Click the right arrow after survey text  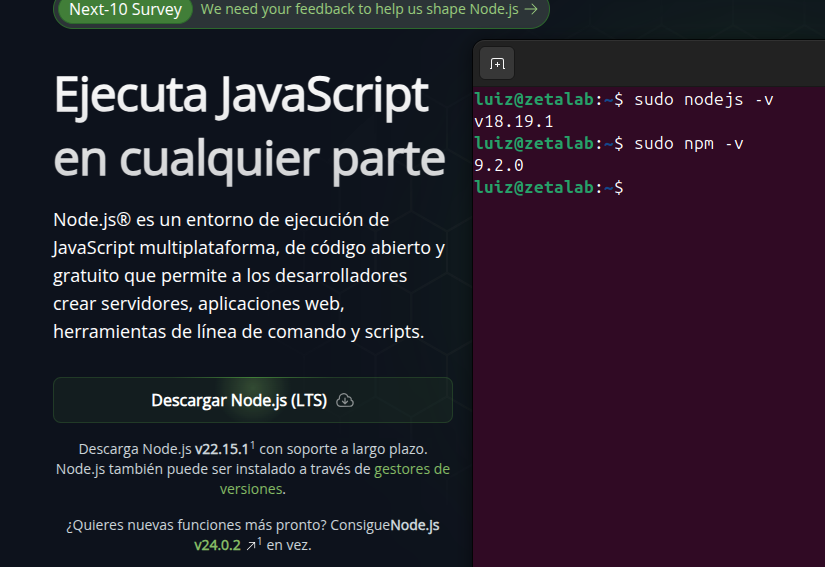[530, 10]
